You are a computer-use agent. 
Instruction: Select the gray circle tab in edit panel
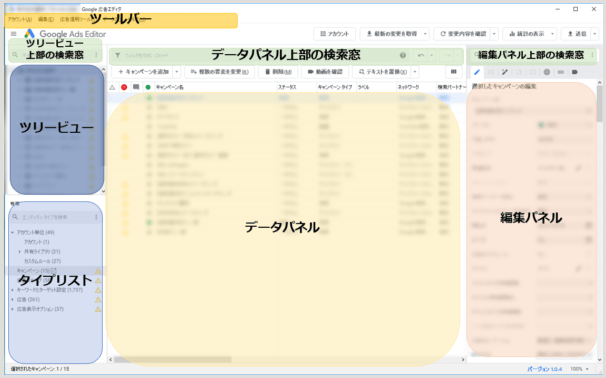546,72
